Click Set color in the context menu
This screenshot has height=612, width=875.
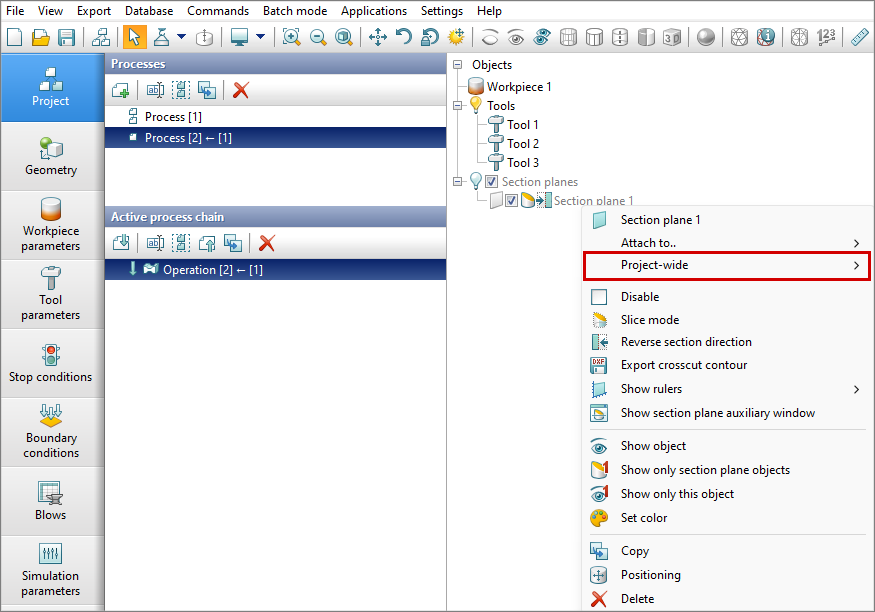click(643, 518)
